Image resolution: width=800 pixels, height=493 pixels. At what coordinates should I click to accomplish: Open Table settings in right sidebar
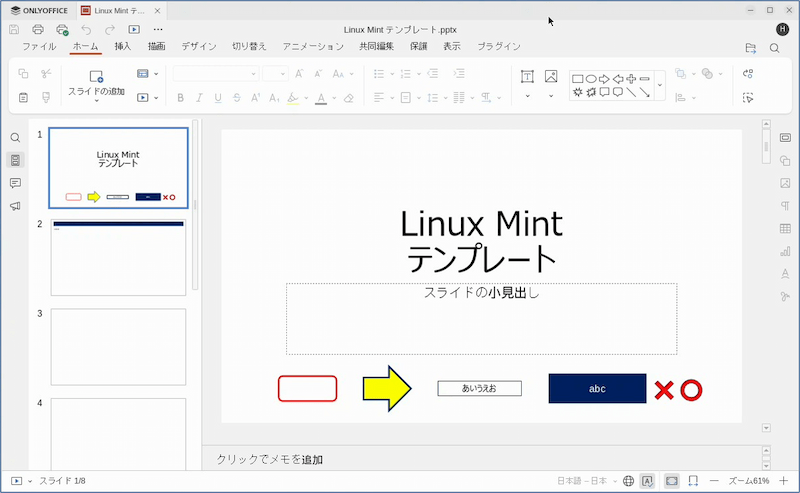[785, 229]
